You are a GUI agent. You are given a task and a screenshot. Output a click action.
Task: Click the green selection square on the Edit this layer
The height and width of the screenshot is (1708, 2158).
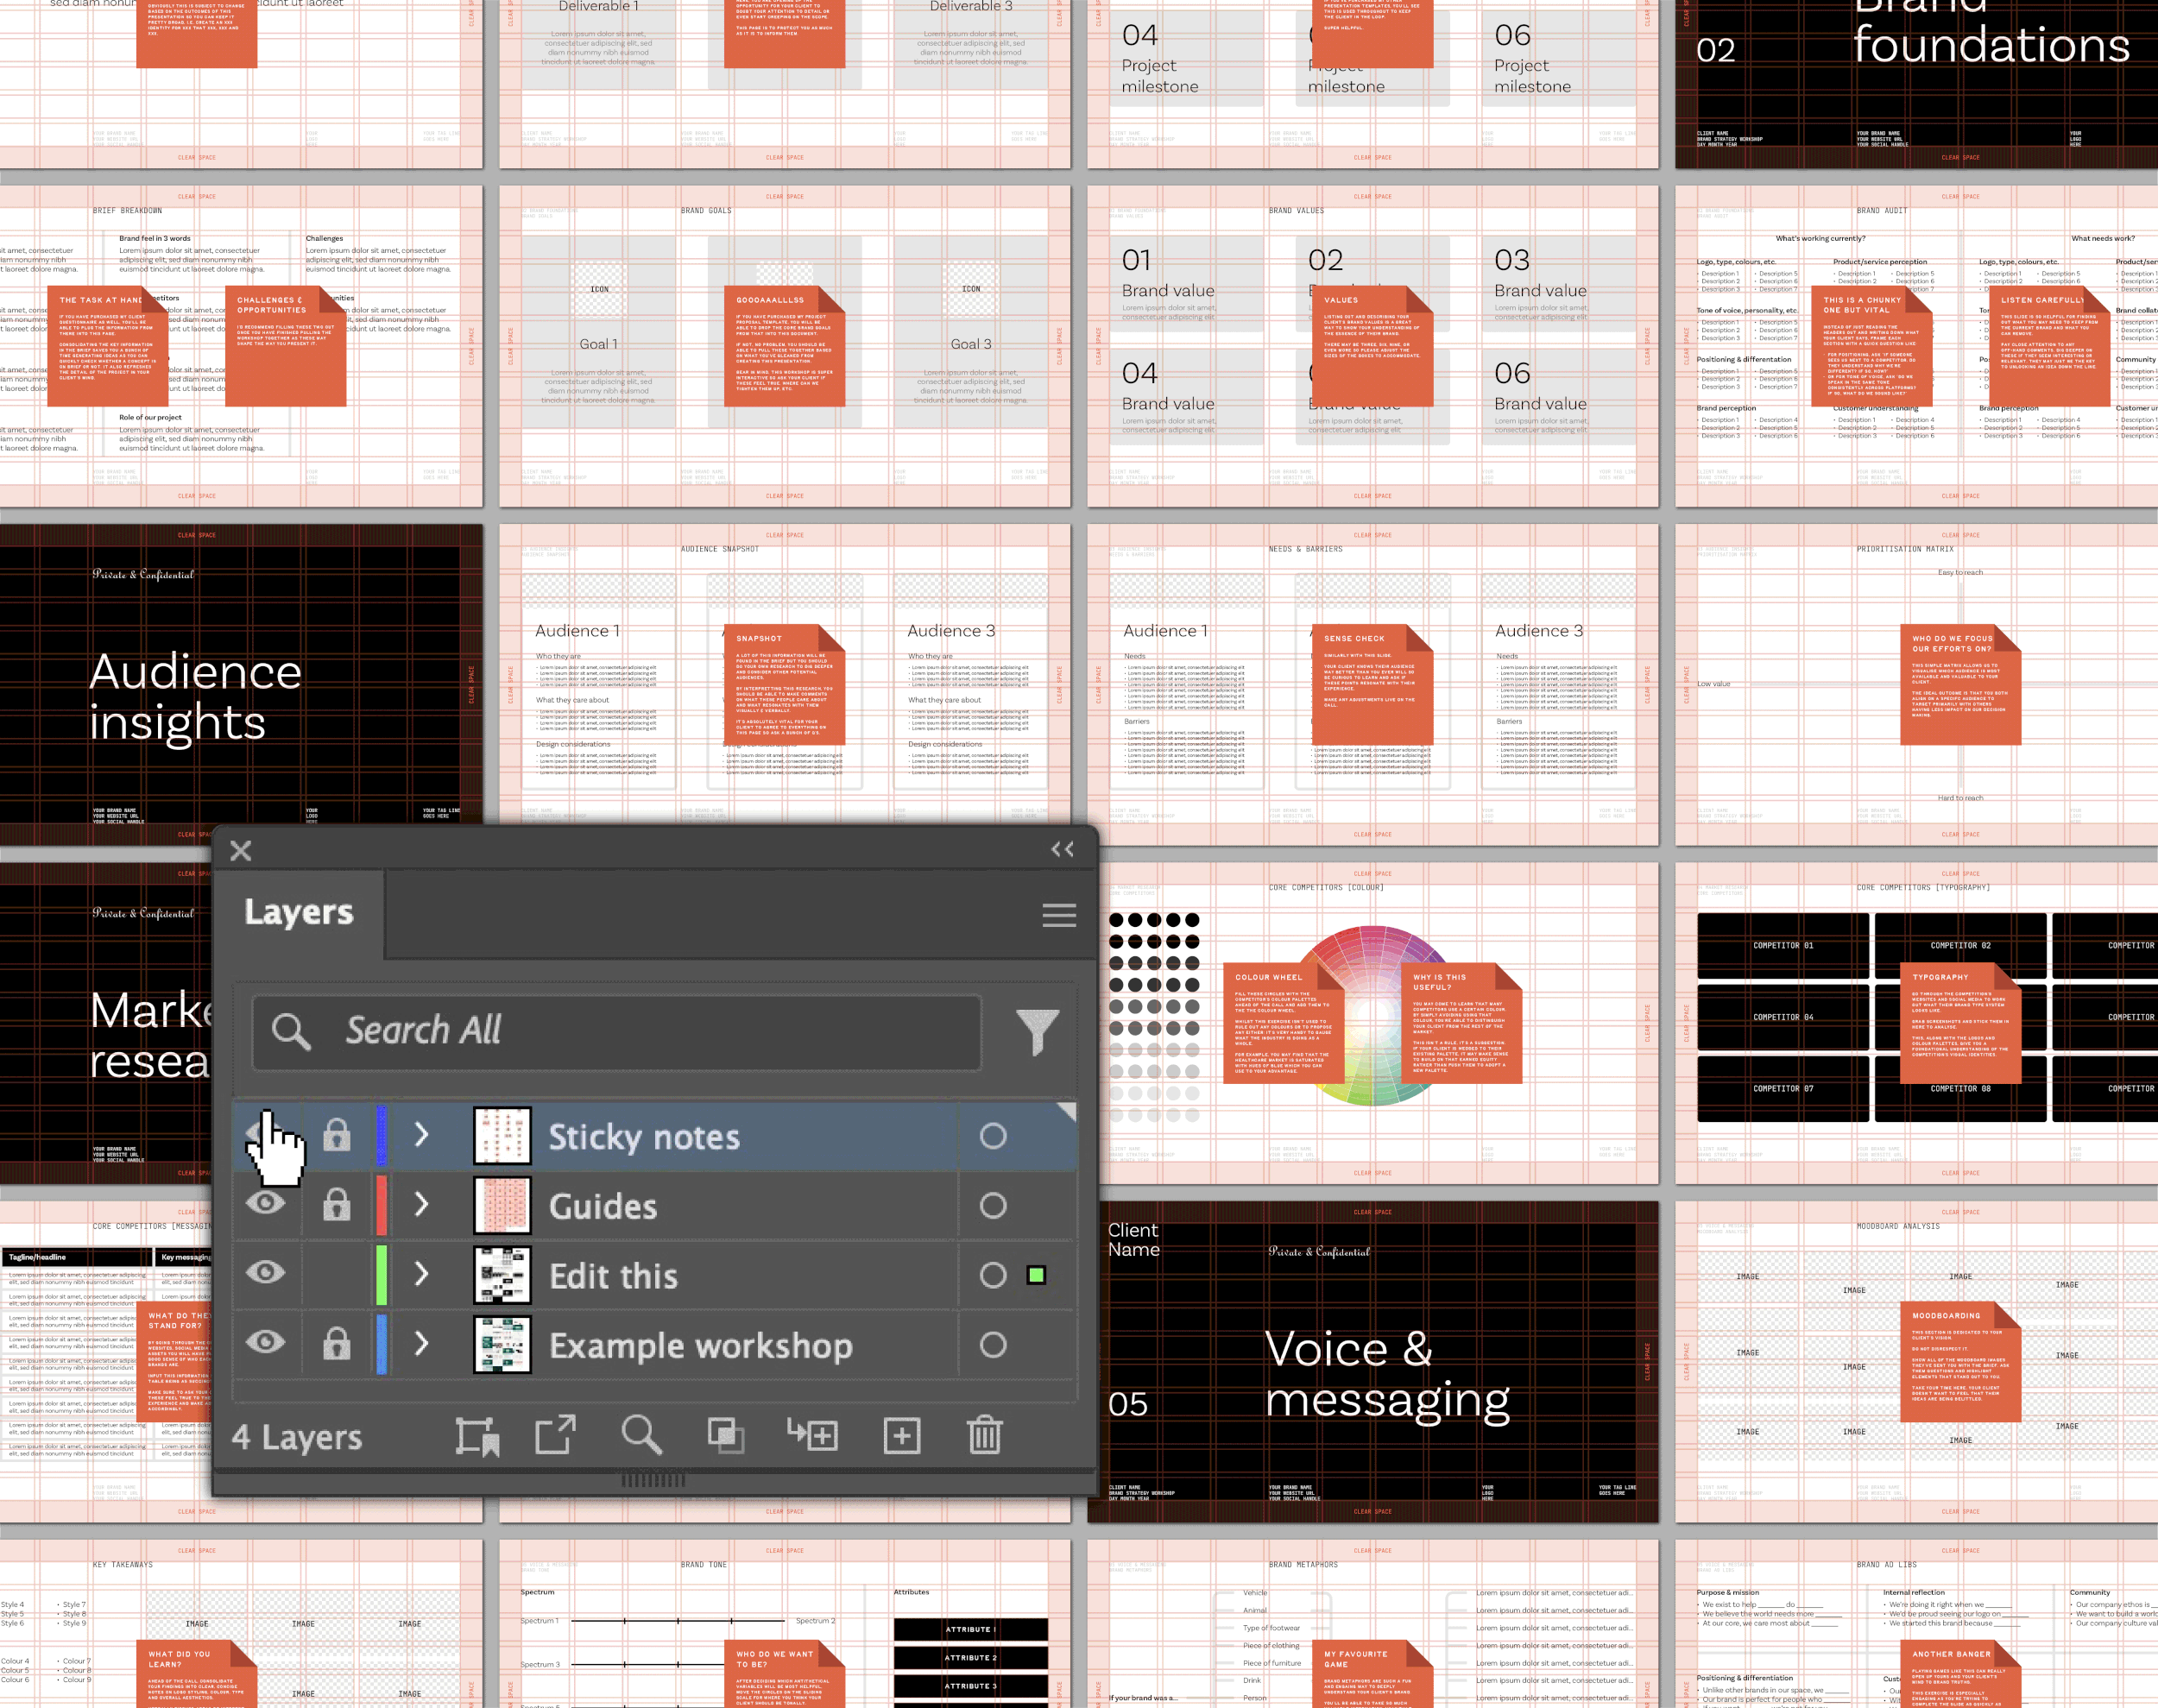point(1036,1275)
